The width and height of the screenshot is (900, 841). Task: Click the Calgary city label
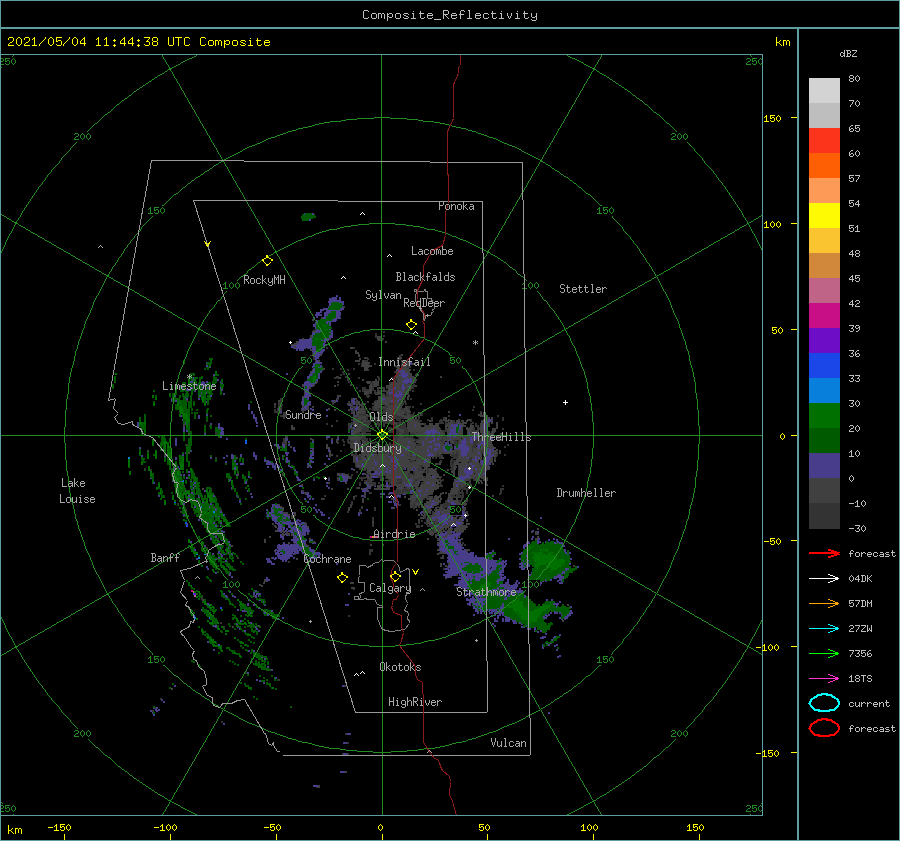tap(390, 588)
